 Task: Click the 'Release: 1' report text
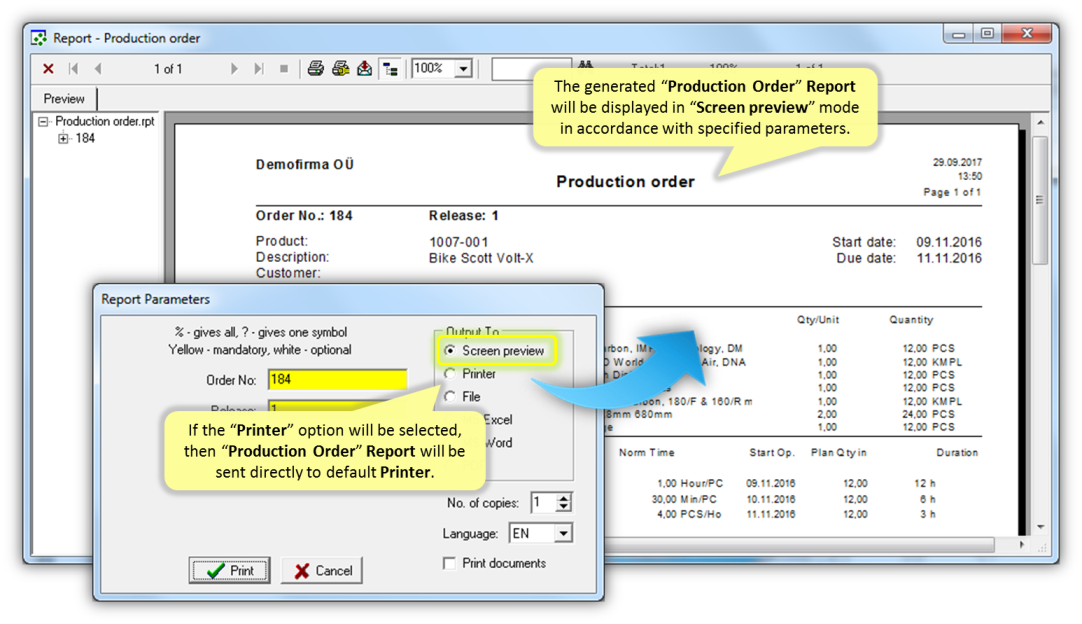464,216
